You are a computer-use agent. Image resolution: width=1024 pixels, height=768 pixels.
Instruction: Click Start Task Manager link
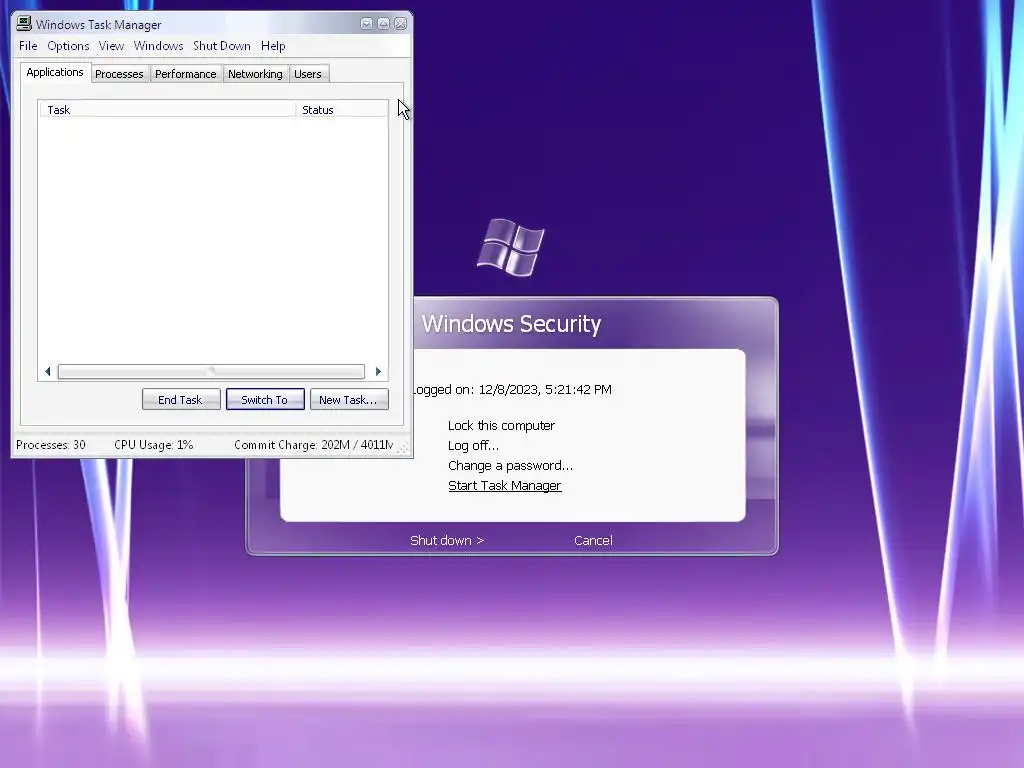point(504,486)
